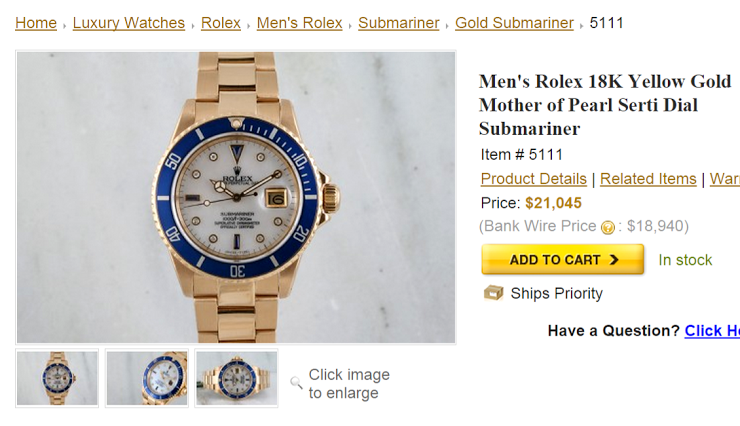Click the magnifier enlarge icon
Viewport: 740px width, 426px height.
[x=296, y=382]
